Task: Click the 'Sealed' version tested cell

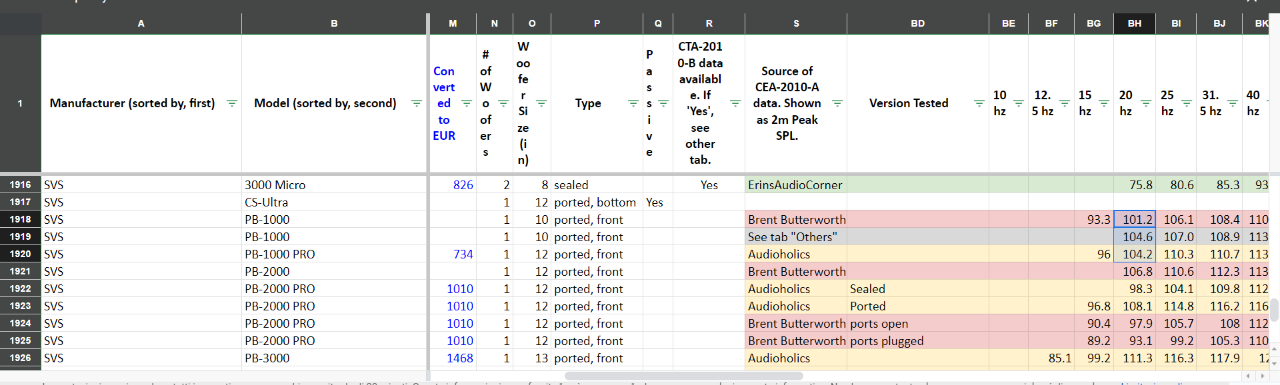Action: tap(917, 289)
